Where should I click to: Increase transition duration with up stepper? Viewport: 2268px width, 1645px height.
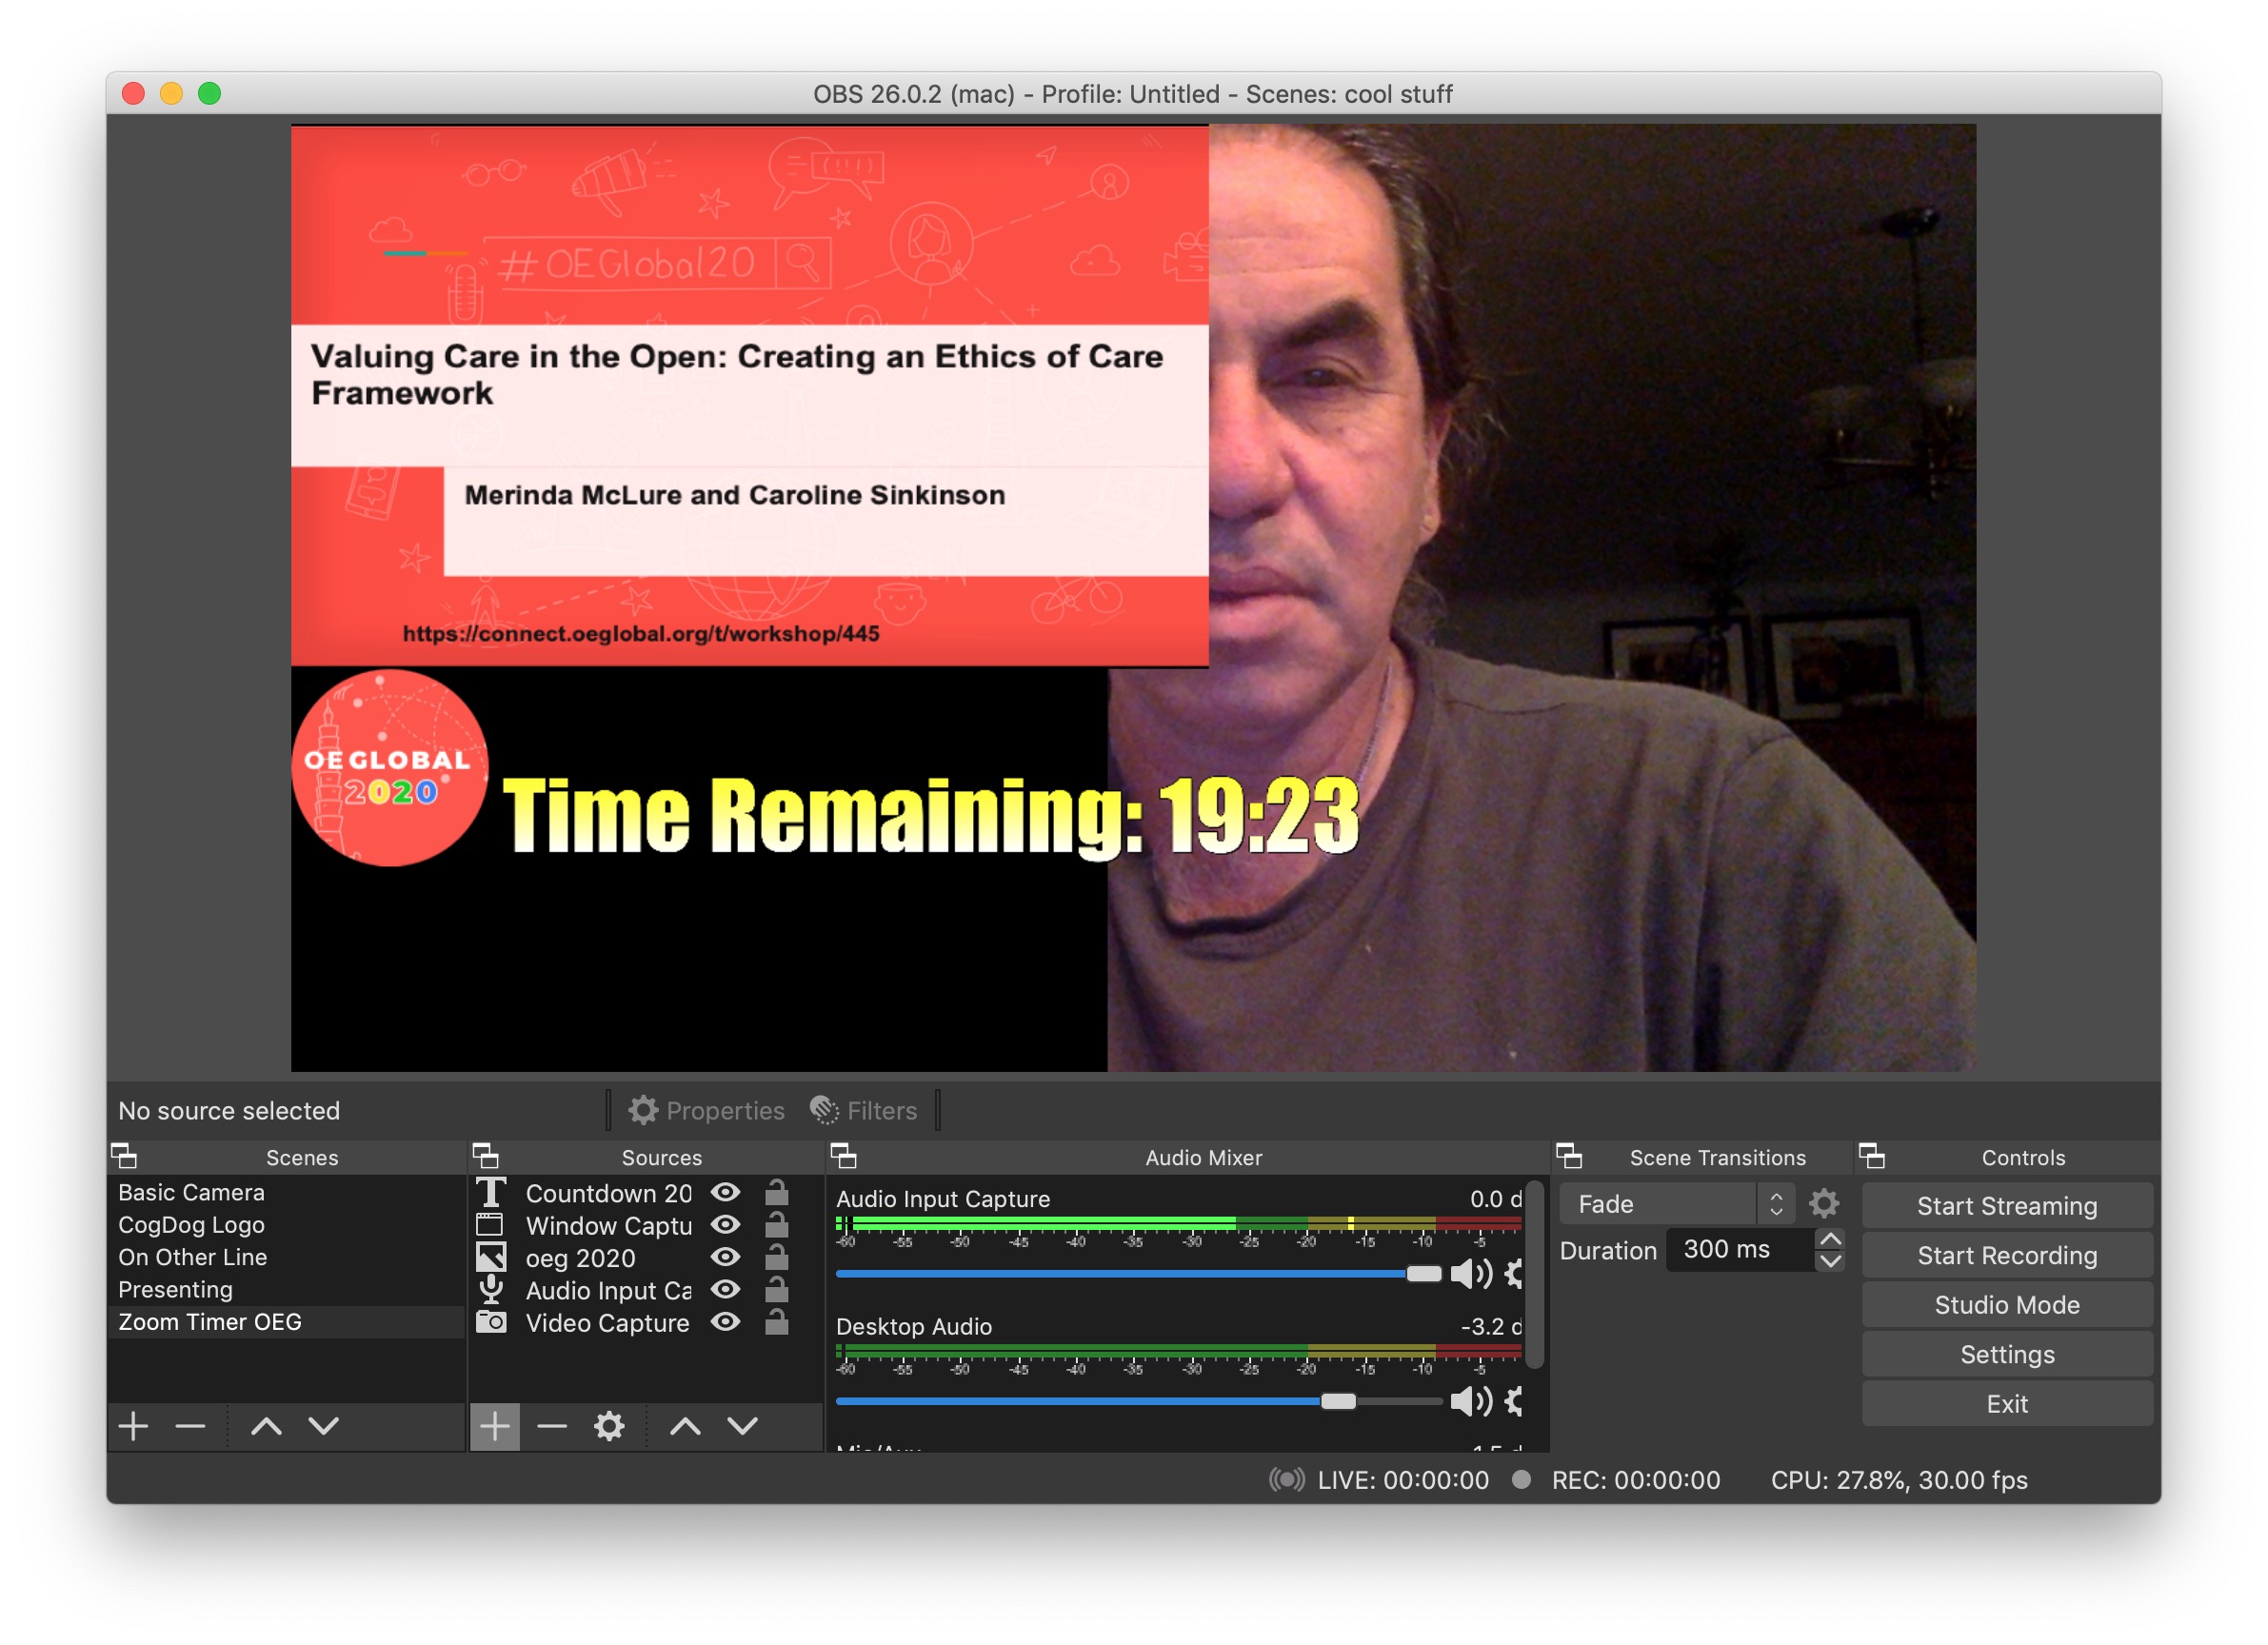point(1830,1239)
